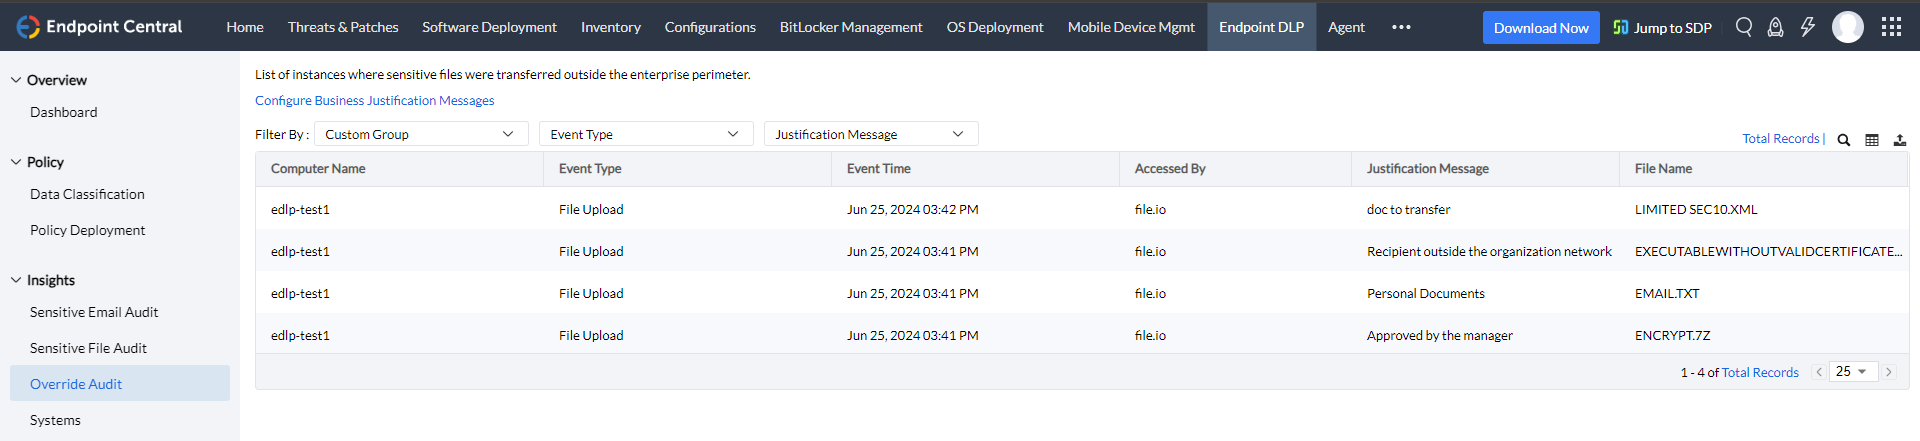
Task: Open Configure Business Justification Messages link
Action: tap(374, 100)
